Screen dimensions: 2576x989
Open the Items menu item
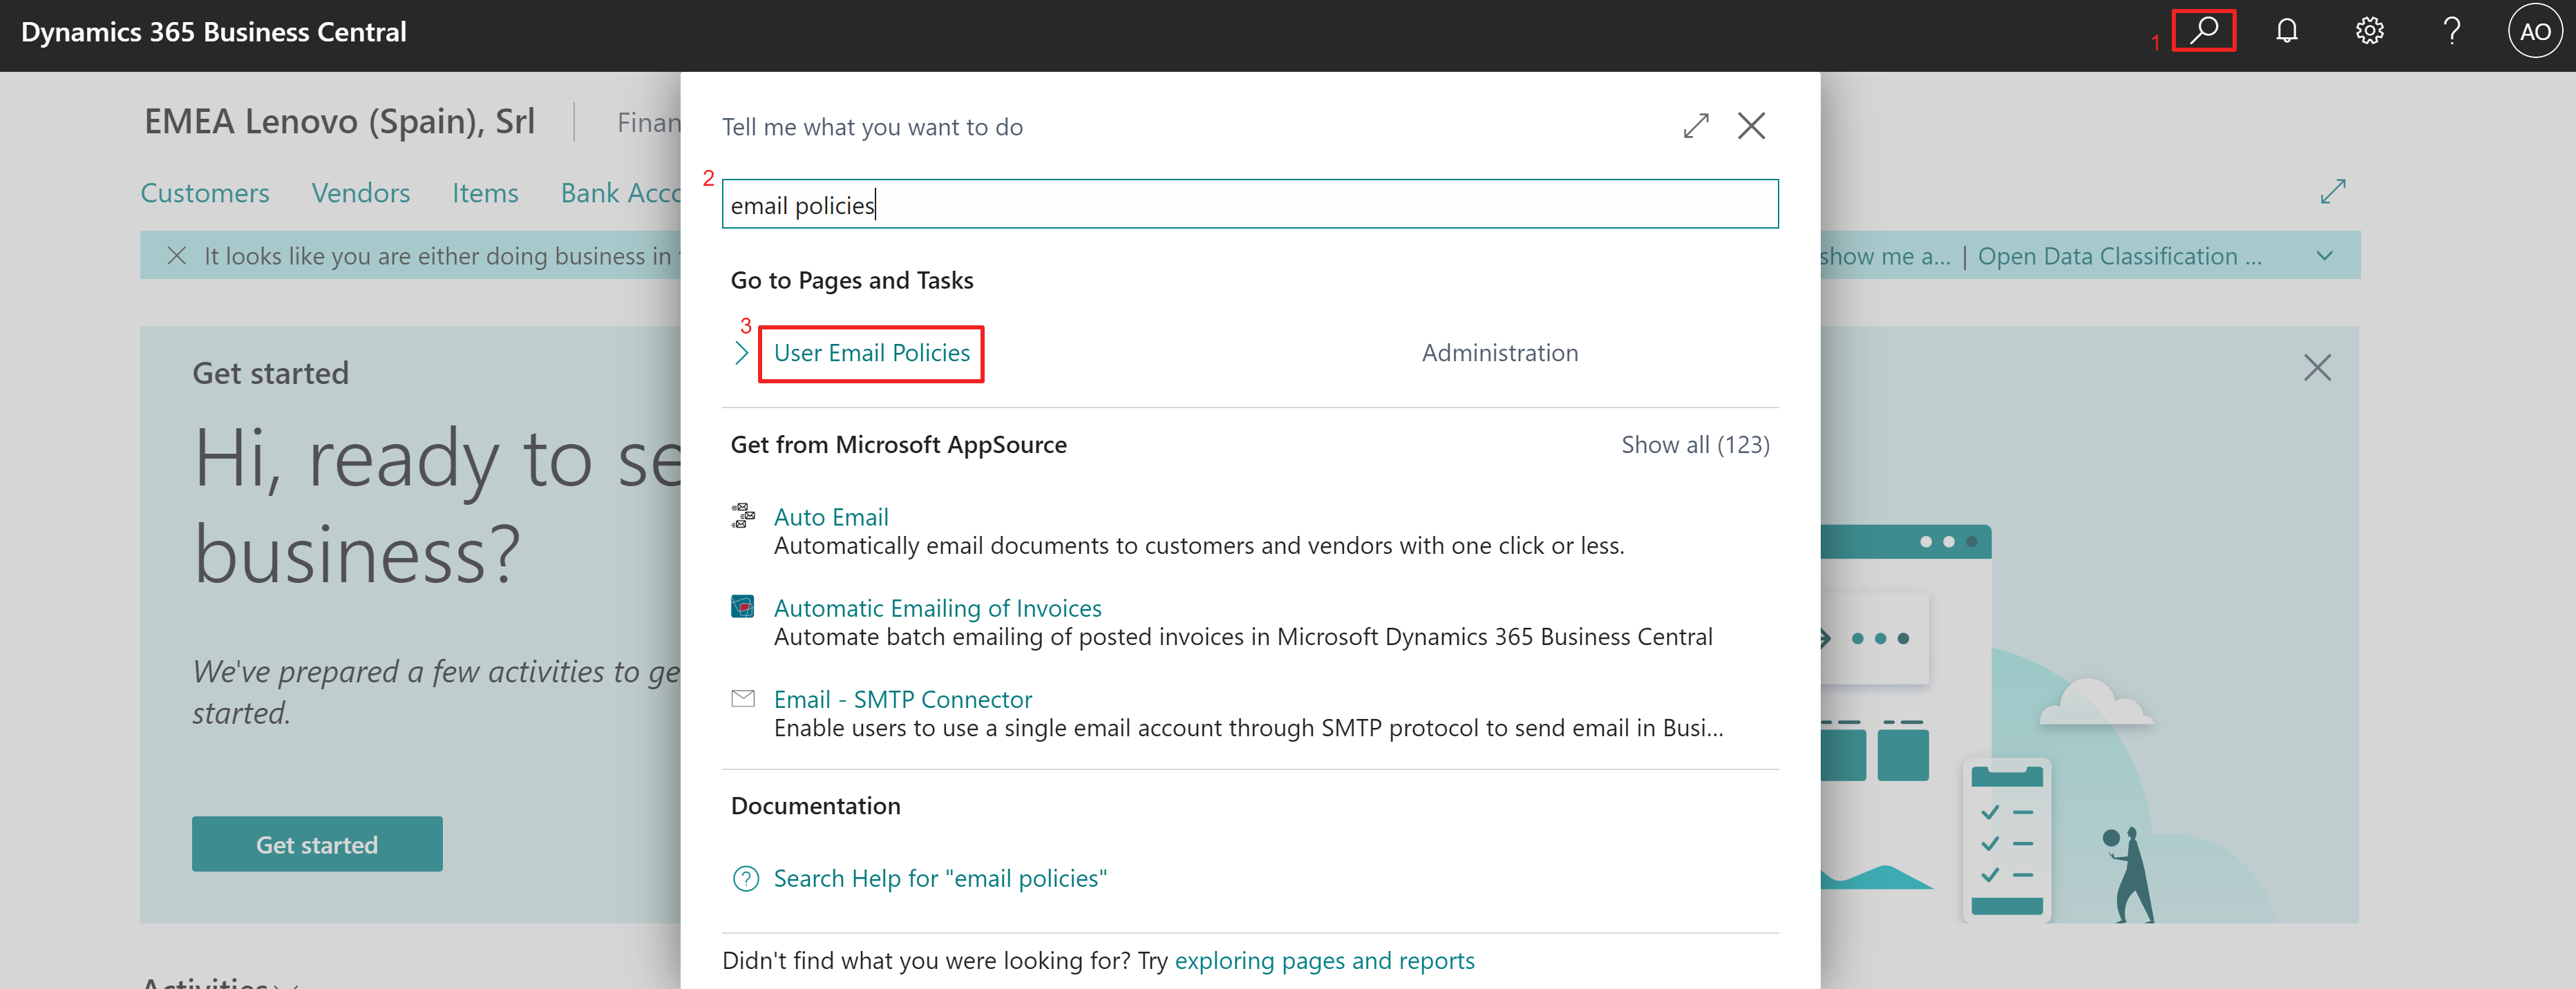point(485,193)
